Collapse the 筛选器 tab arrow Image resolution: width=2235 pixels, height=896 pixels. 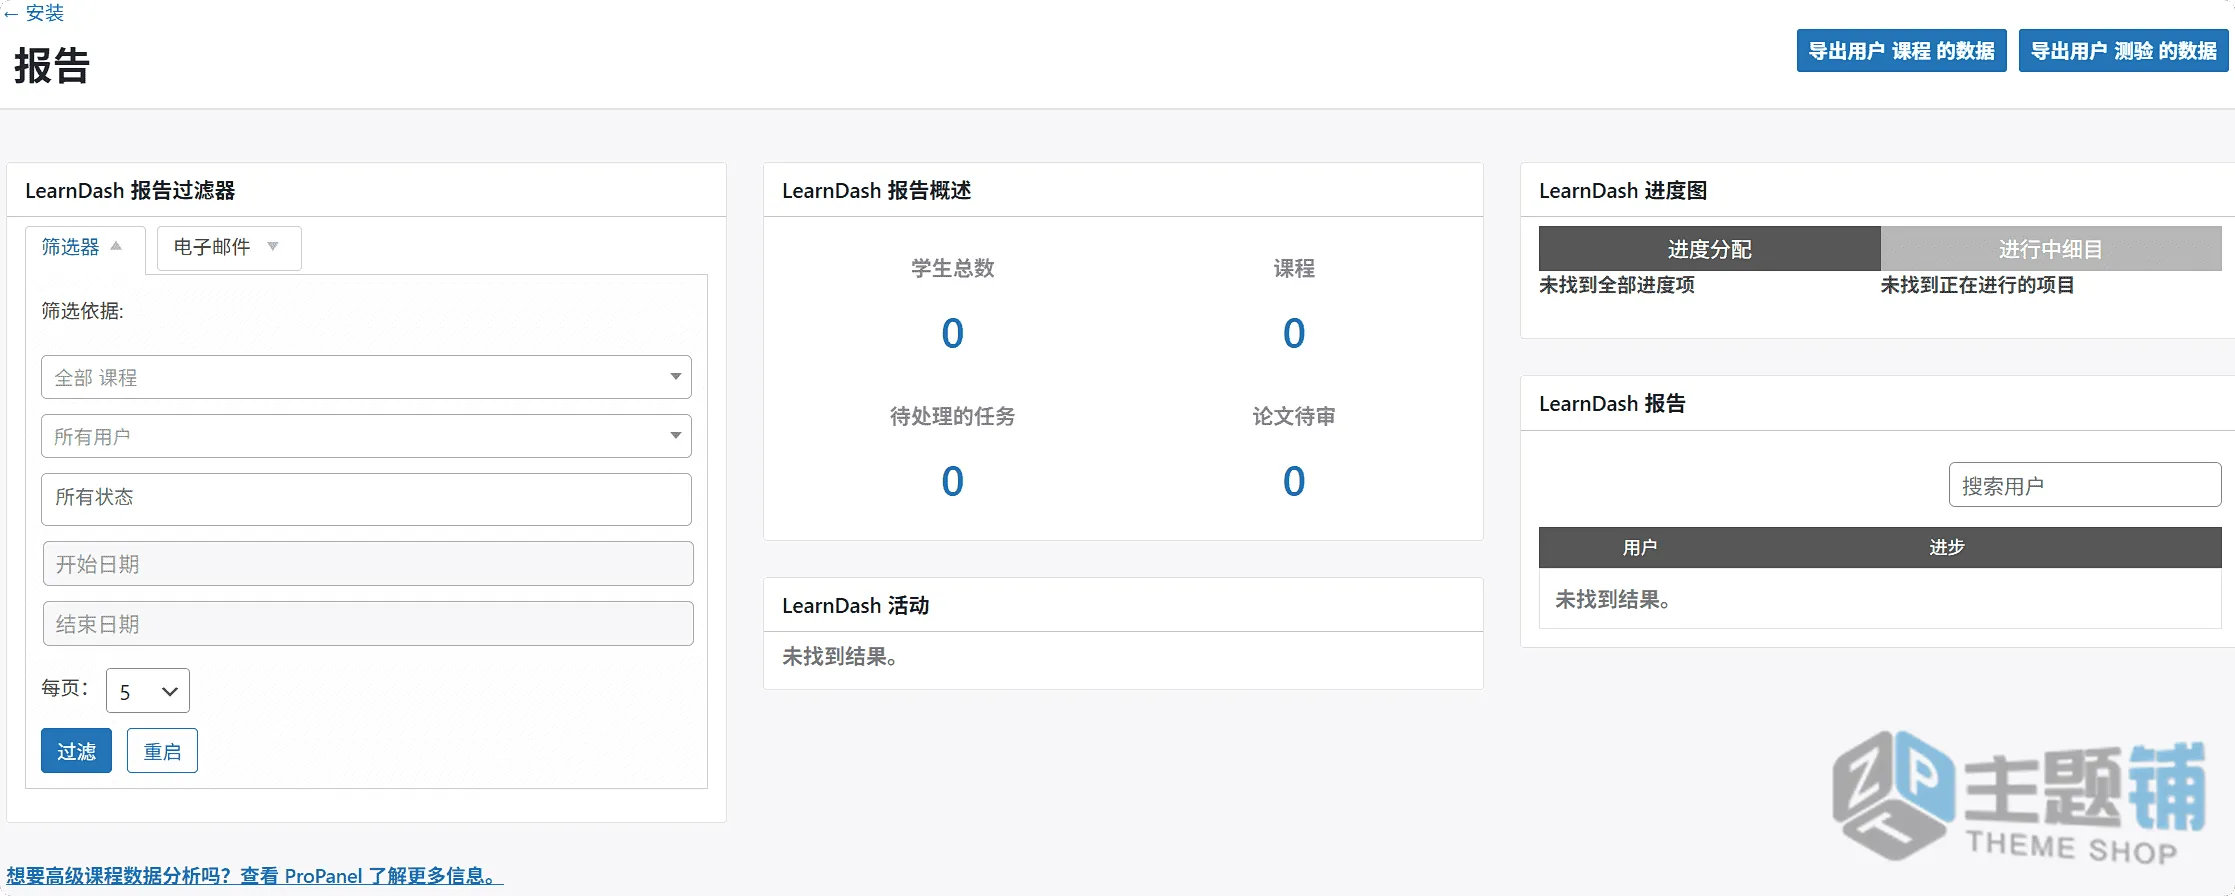(x=116, y=246)
